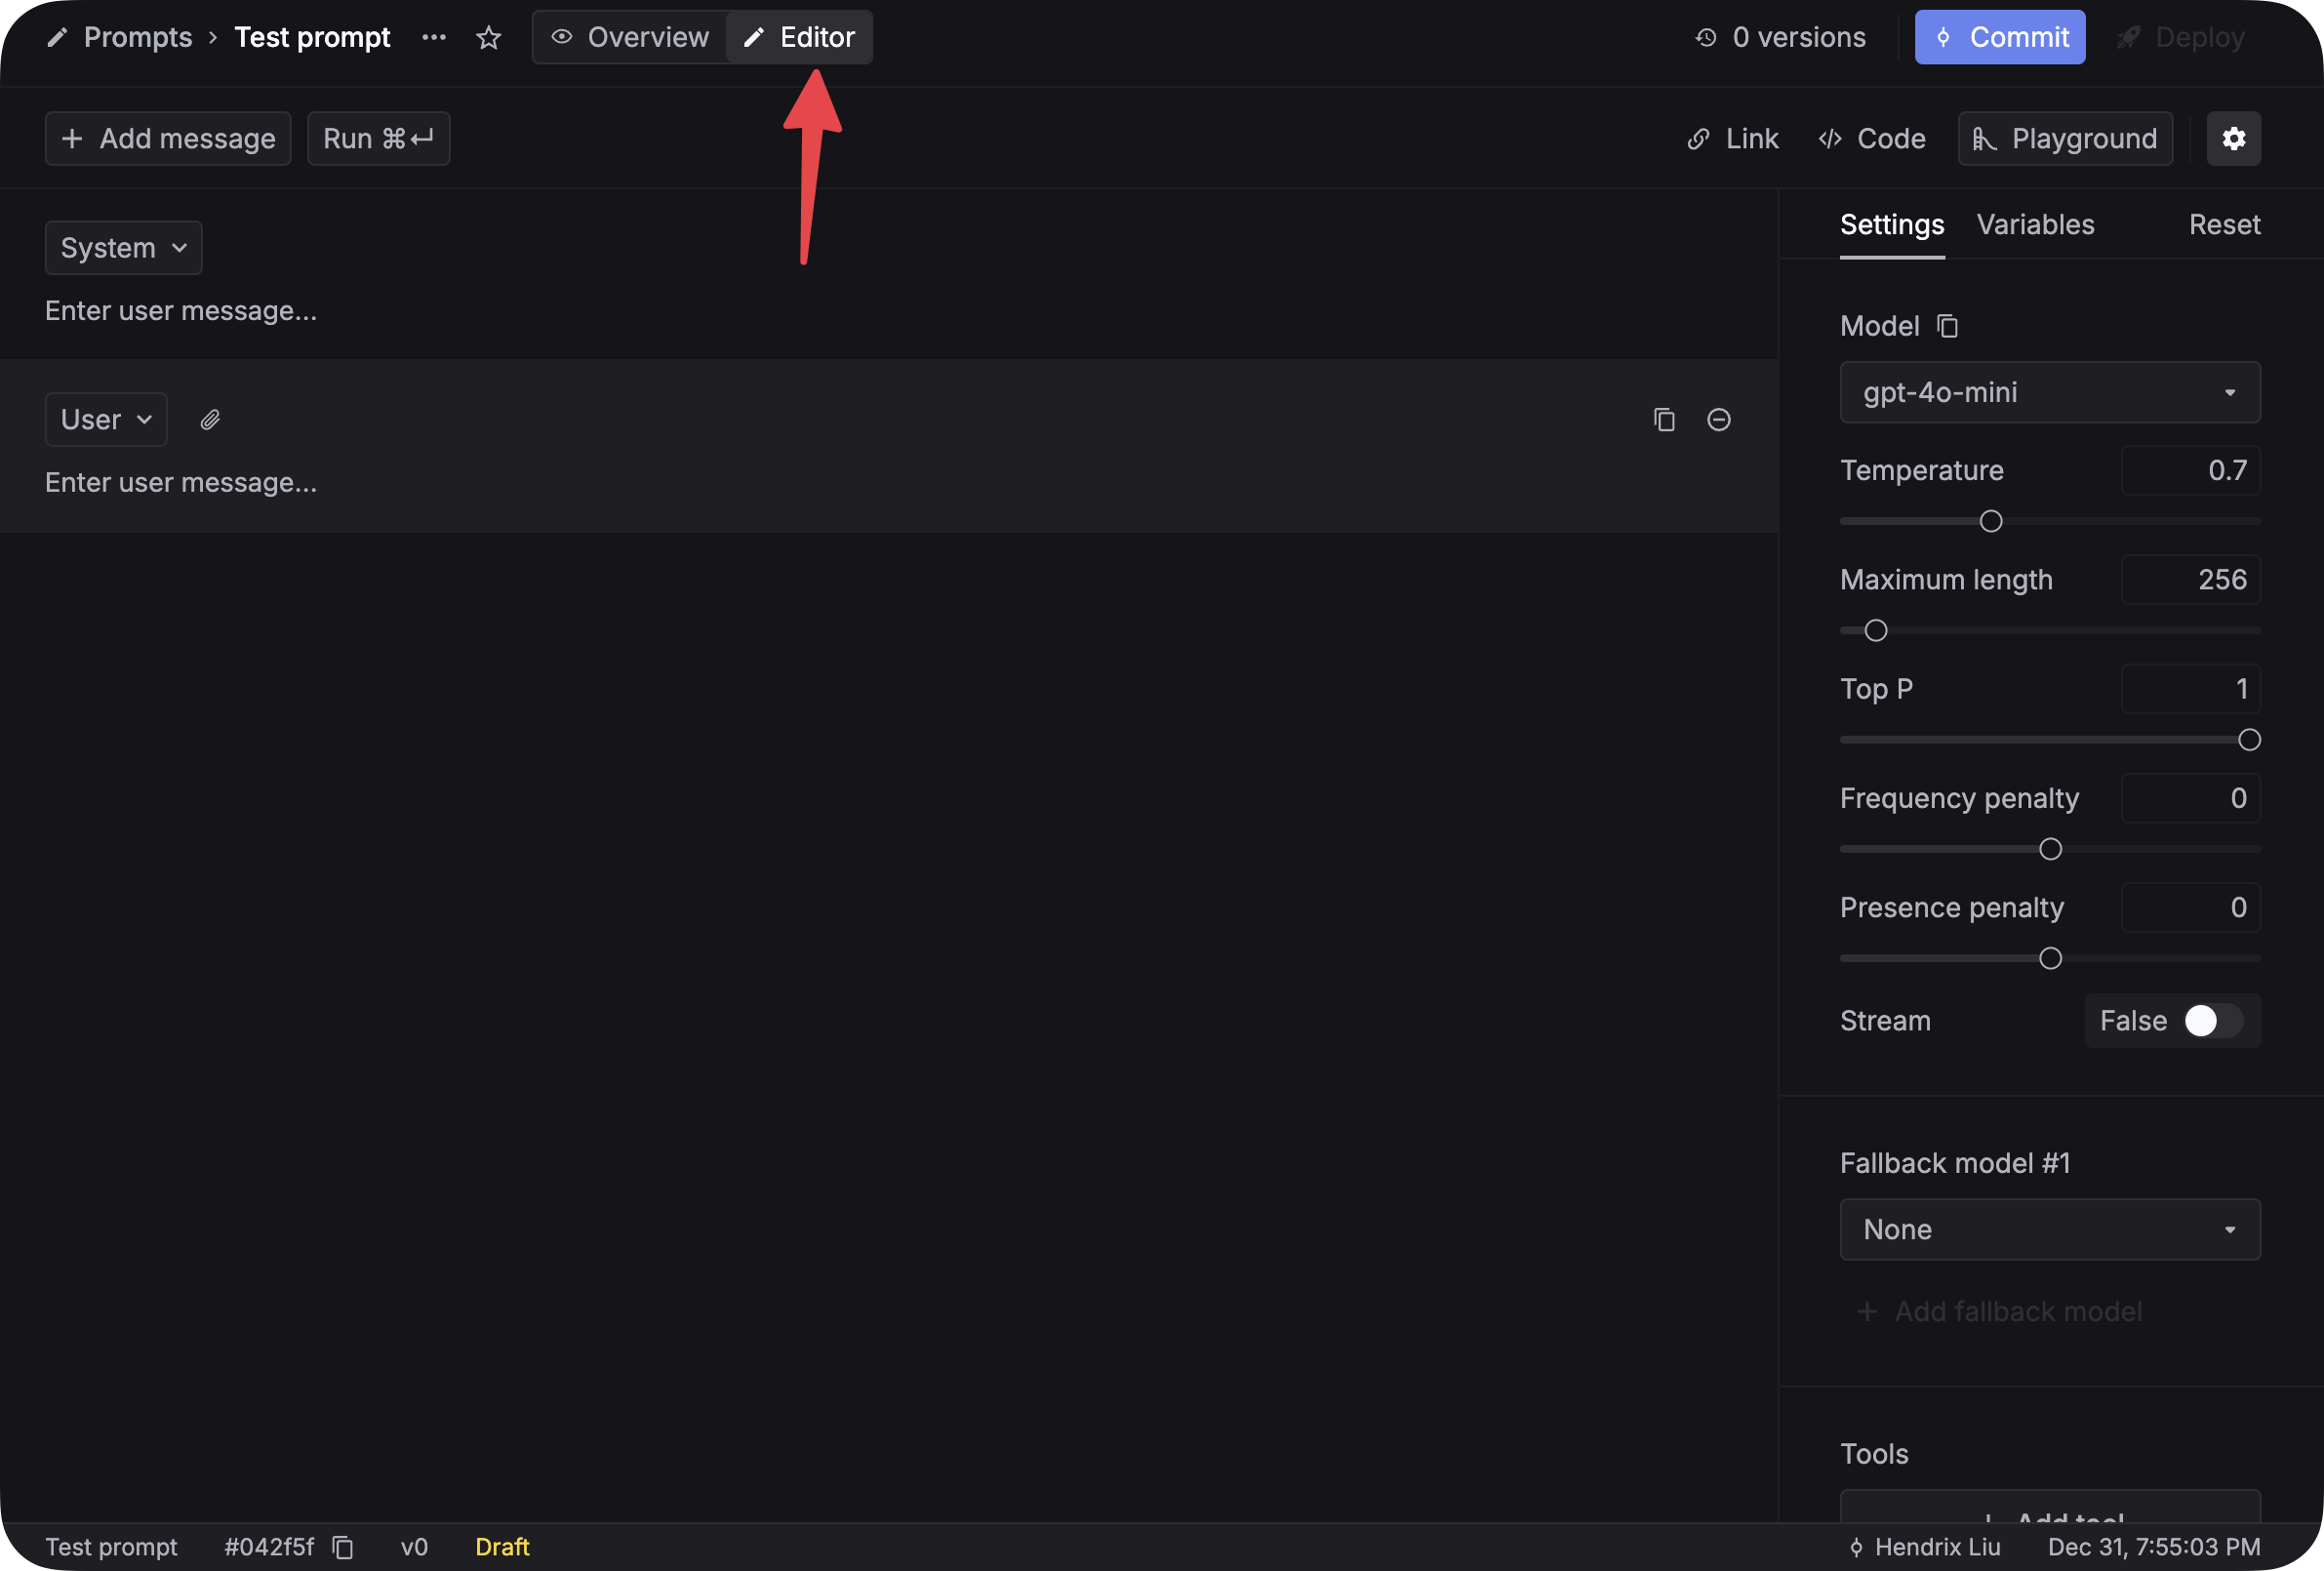This screenshot has height=1571, width=2324.
Task: Adjust the Frequency penalty slider handle
Action: (x=2050, y=849)
